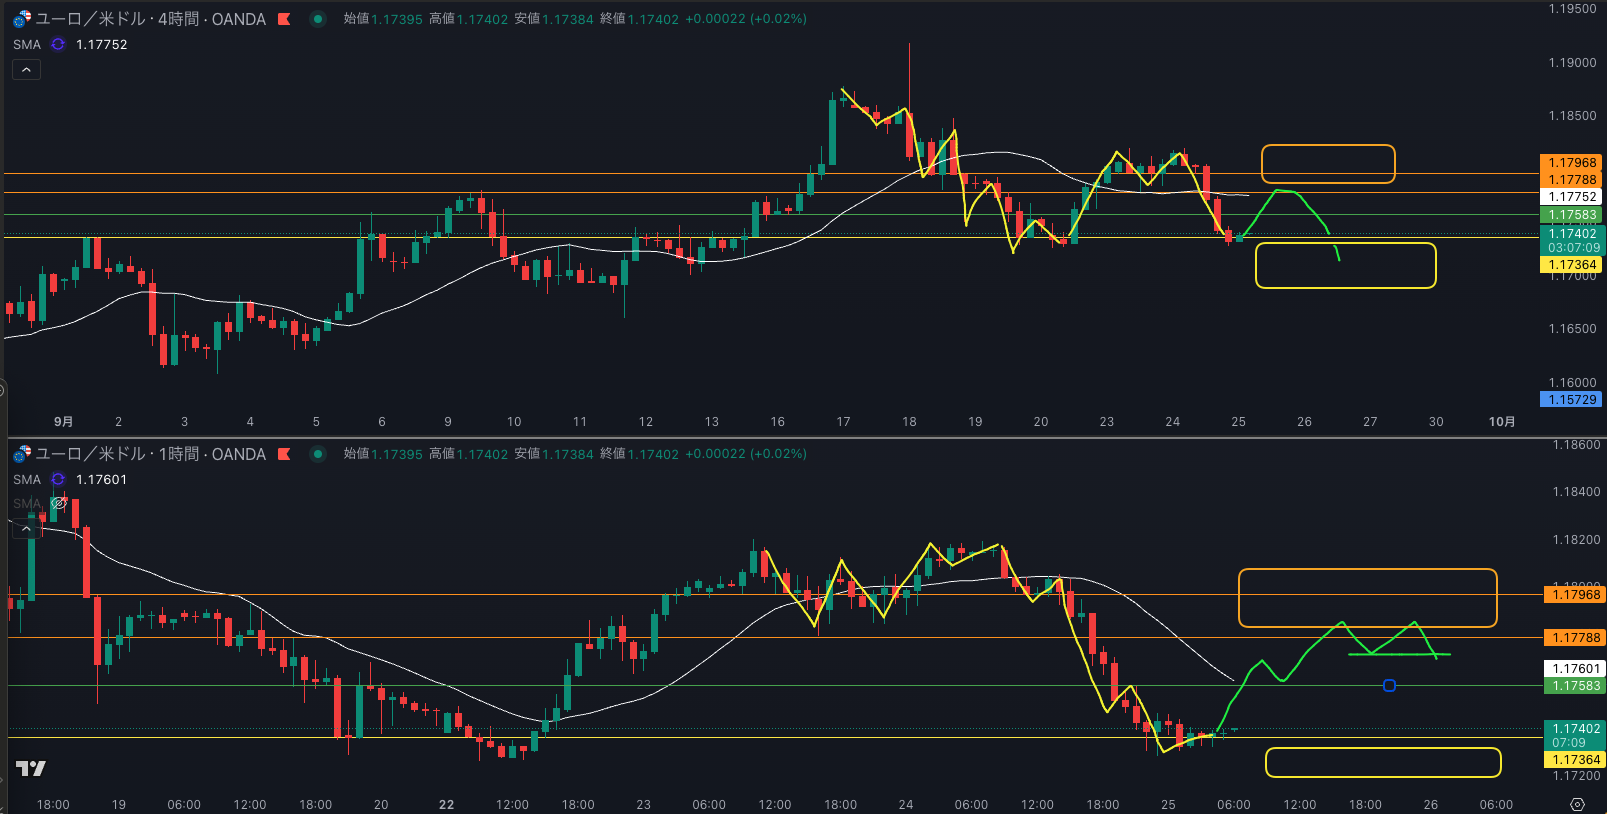
Task: Click the blue 1.15729 price label
Action: tap(1571, 399)
